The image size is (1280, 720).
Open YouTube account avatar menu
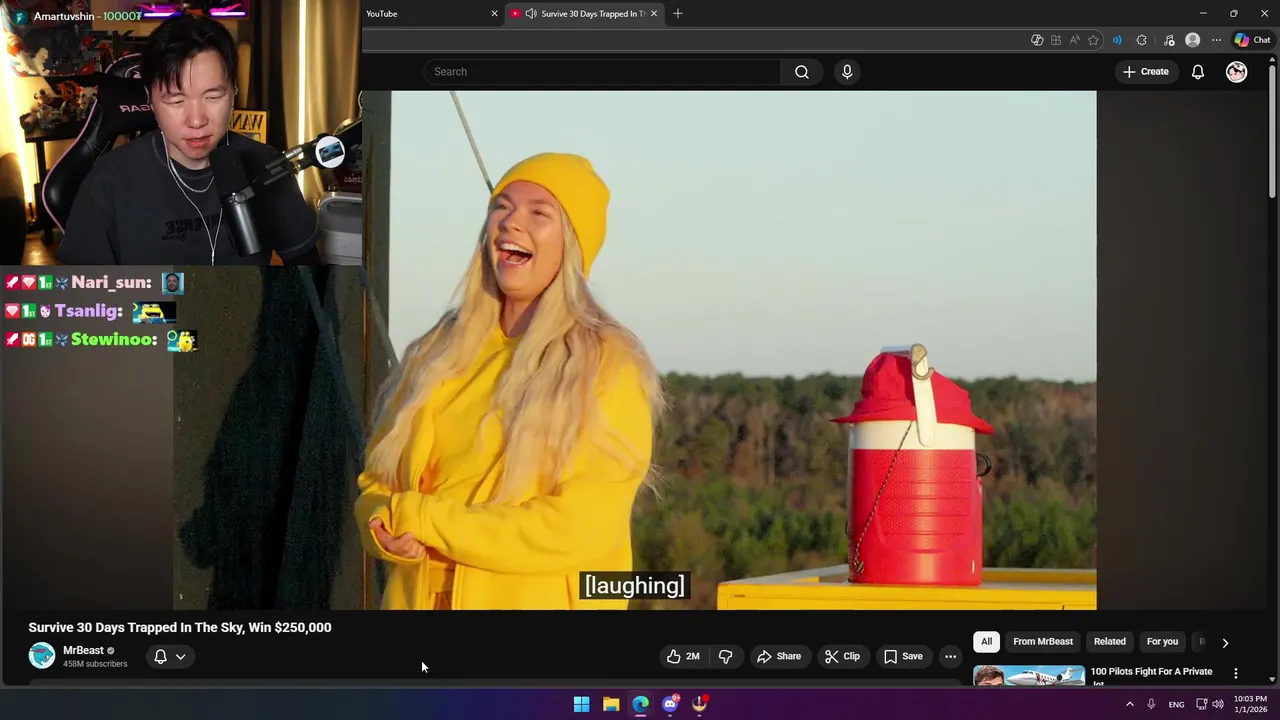click(1237, 72)
